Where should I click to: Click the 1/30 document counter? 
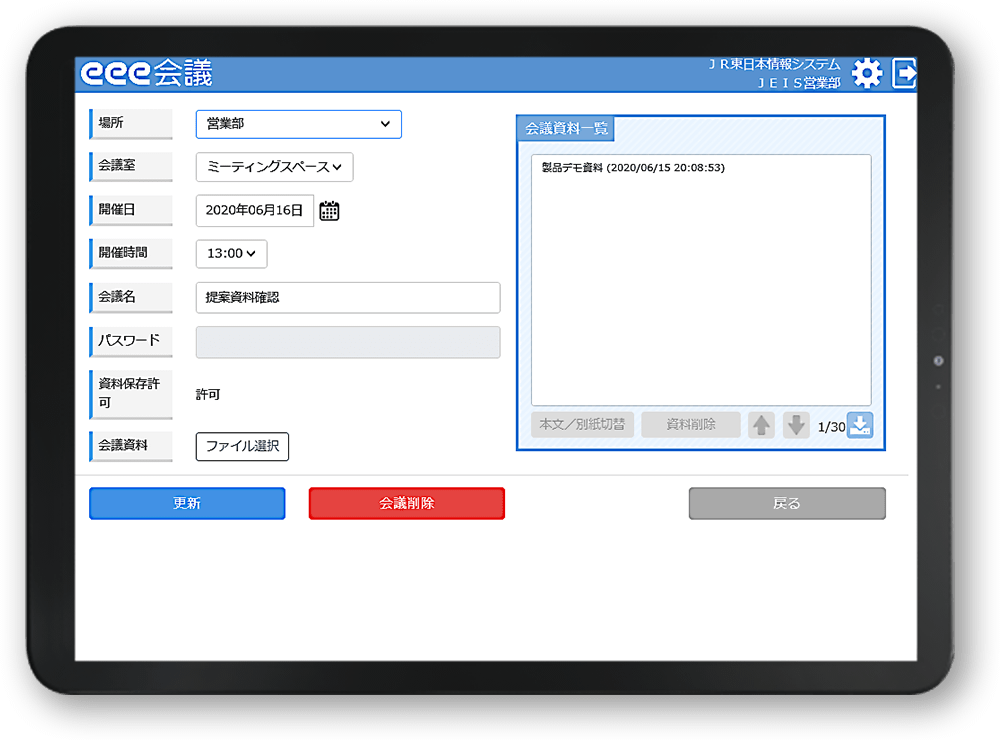[831, 427]
